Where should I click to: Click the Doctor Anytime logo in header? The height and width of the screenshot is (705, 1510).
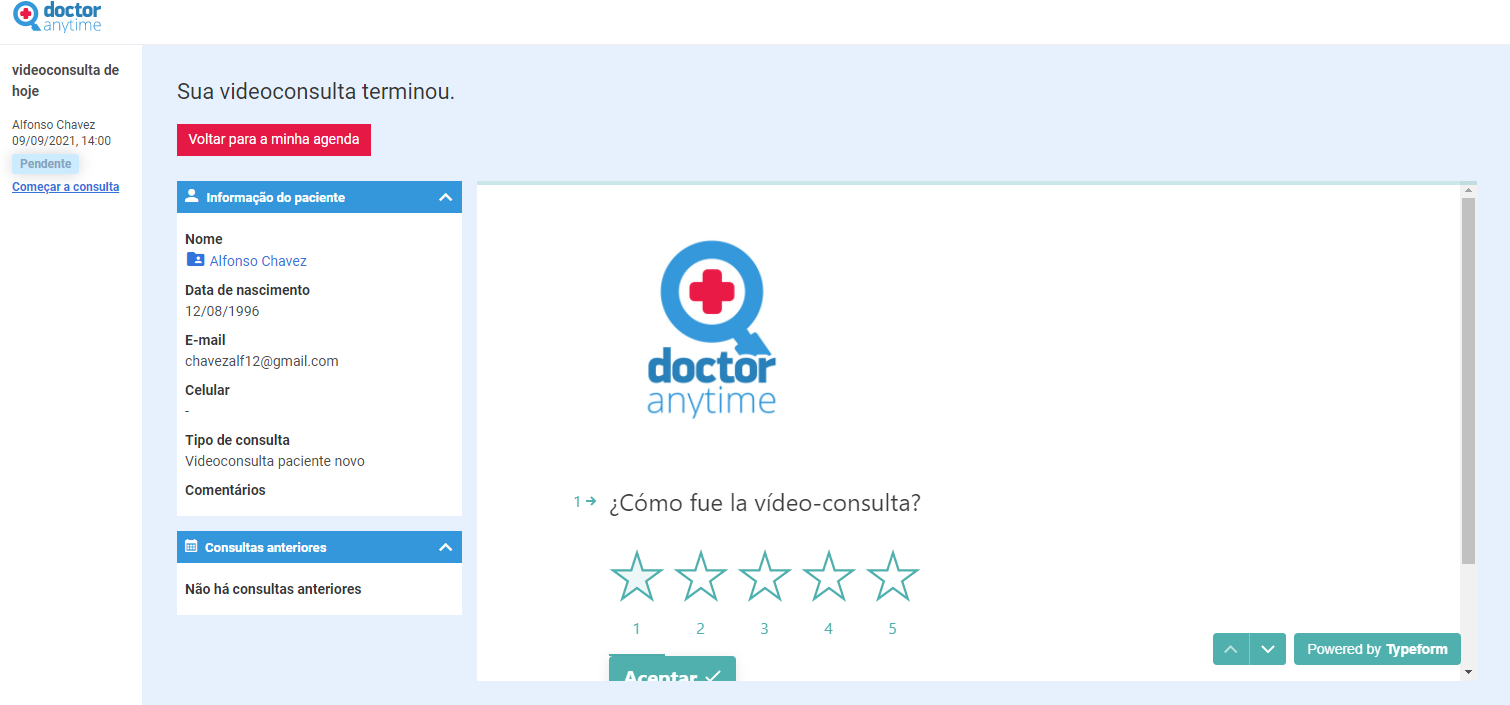(x=57, y=17)
